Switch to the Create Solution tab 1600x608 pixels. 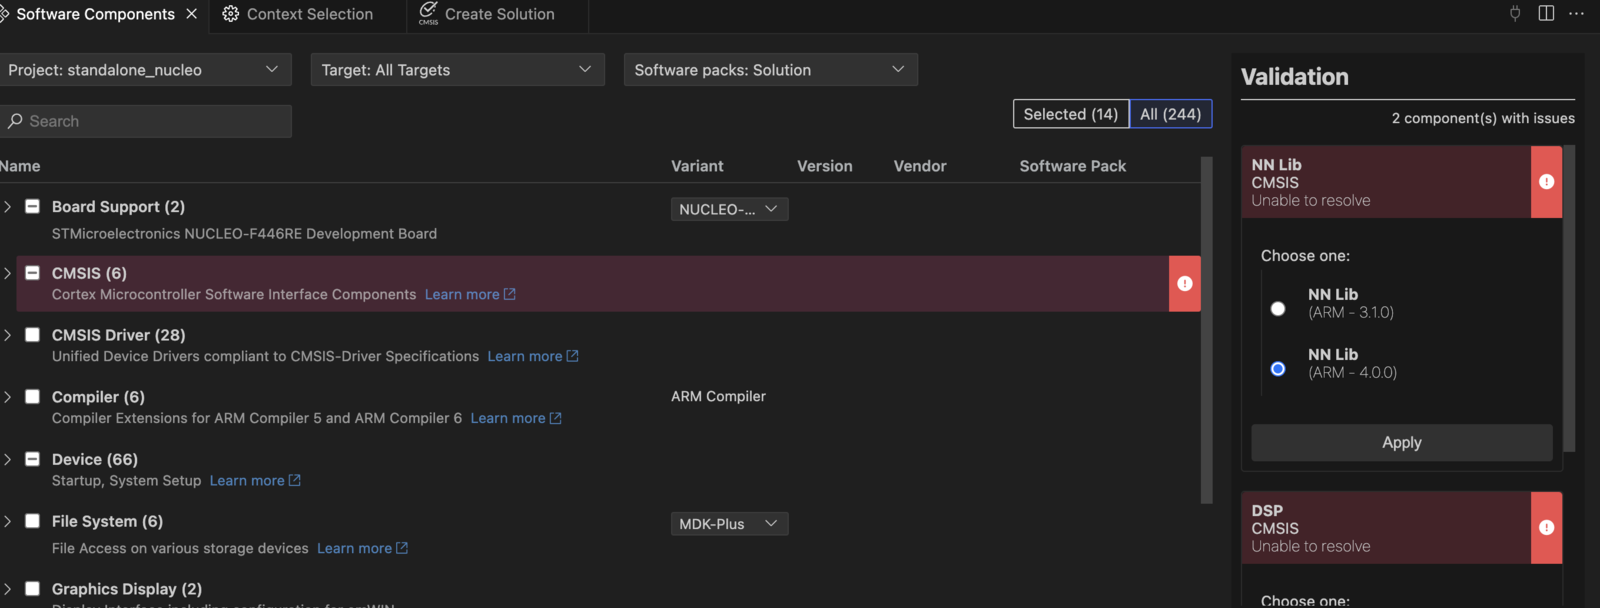coord(498,14)
